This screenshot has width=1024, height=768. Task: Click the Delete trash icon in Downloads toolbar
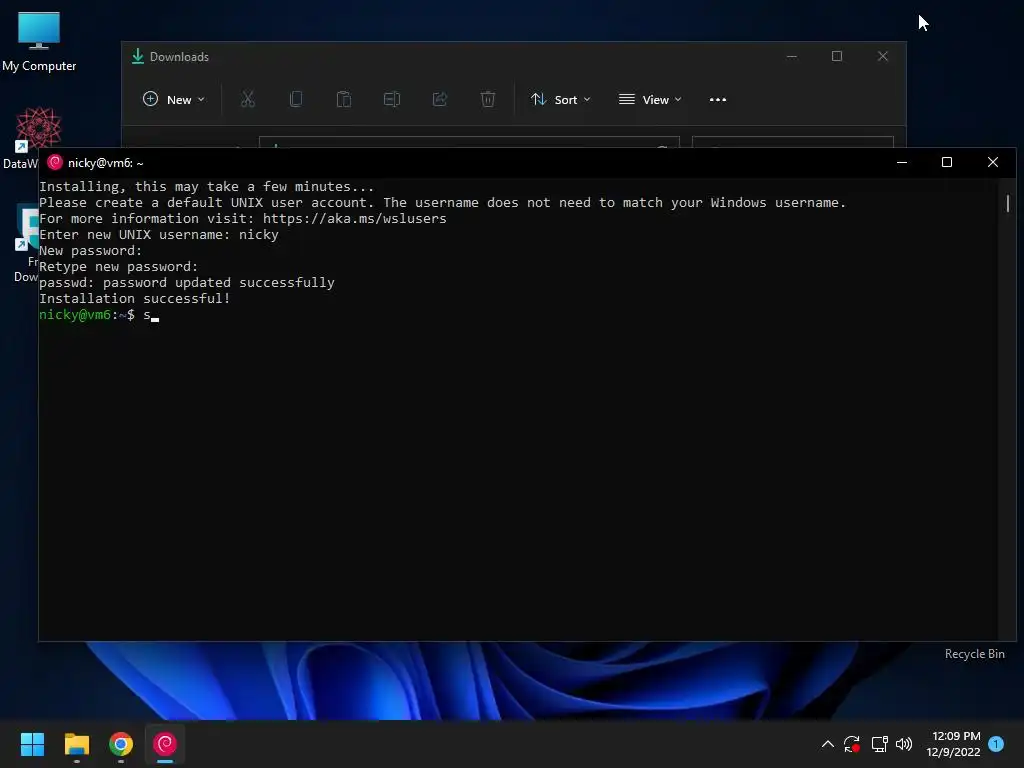pyautogui.click(x=488, y=99)
